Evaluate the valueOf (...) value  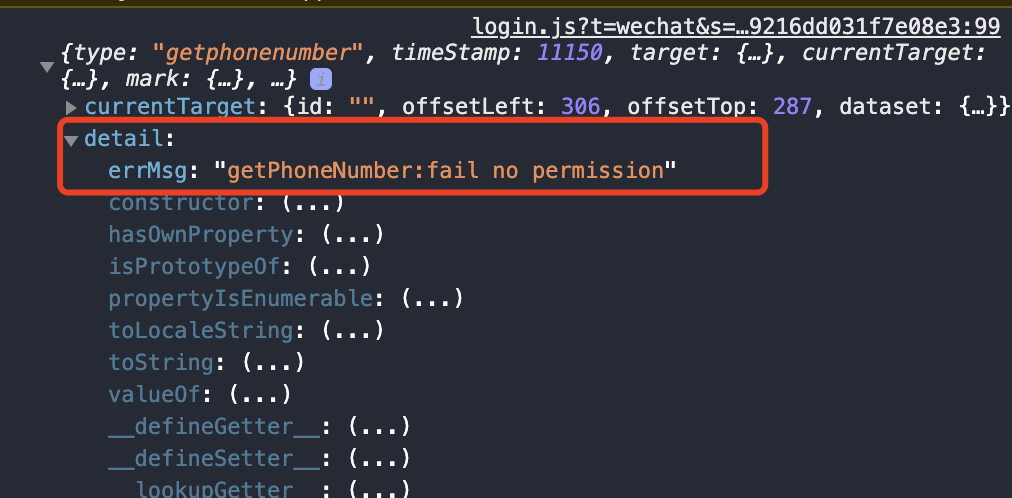tap(260, 394)
